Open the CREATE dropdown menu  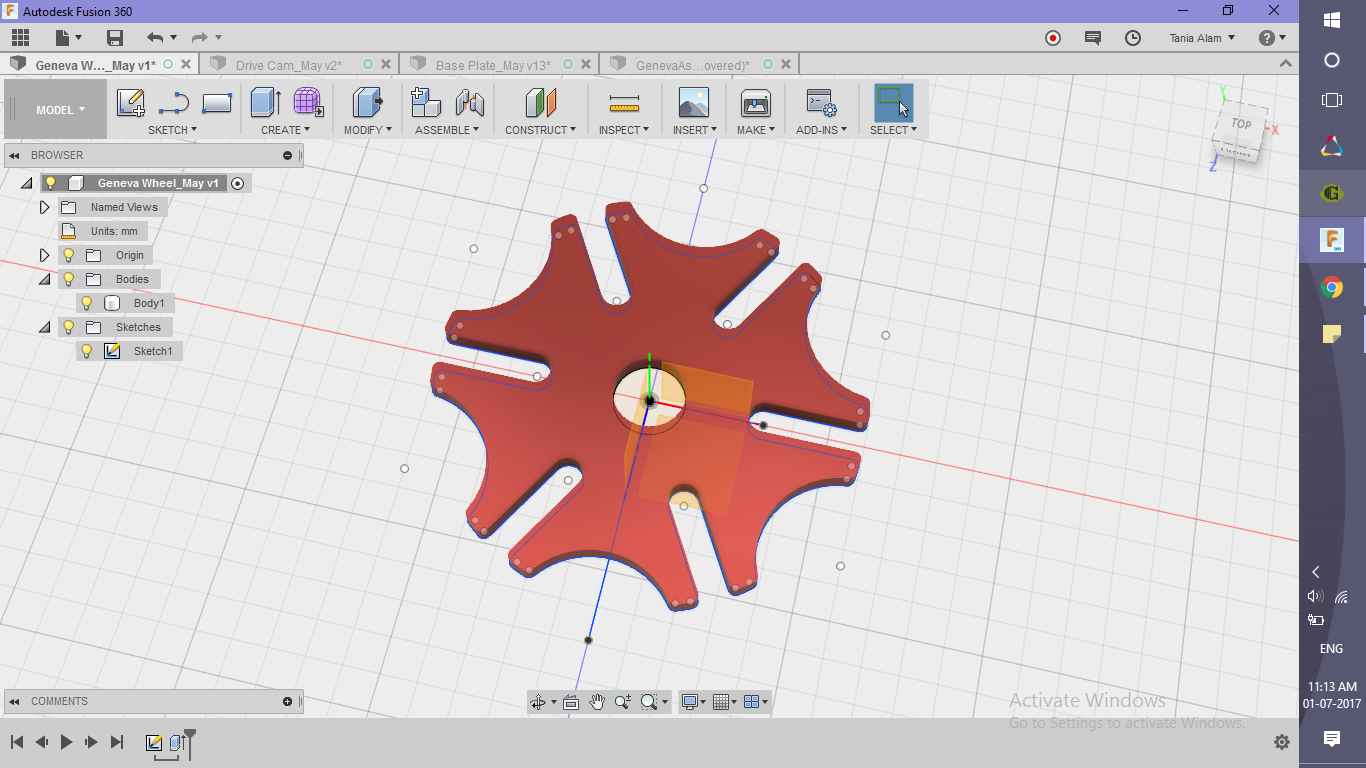[x=285, y=130]
